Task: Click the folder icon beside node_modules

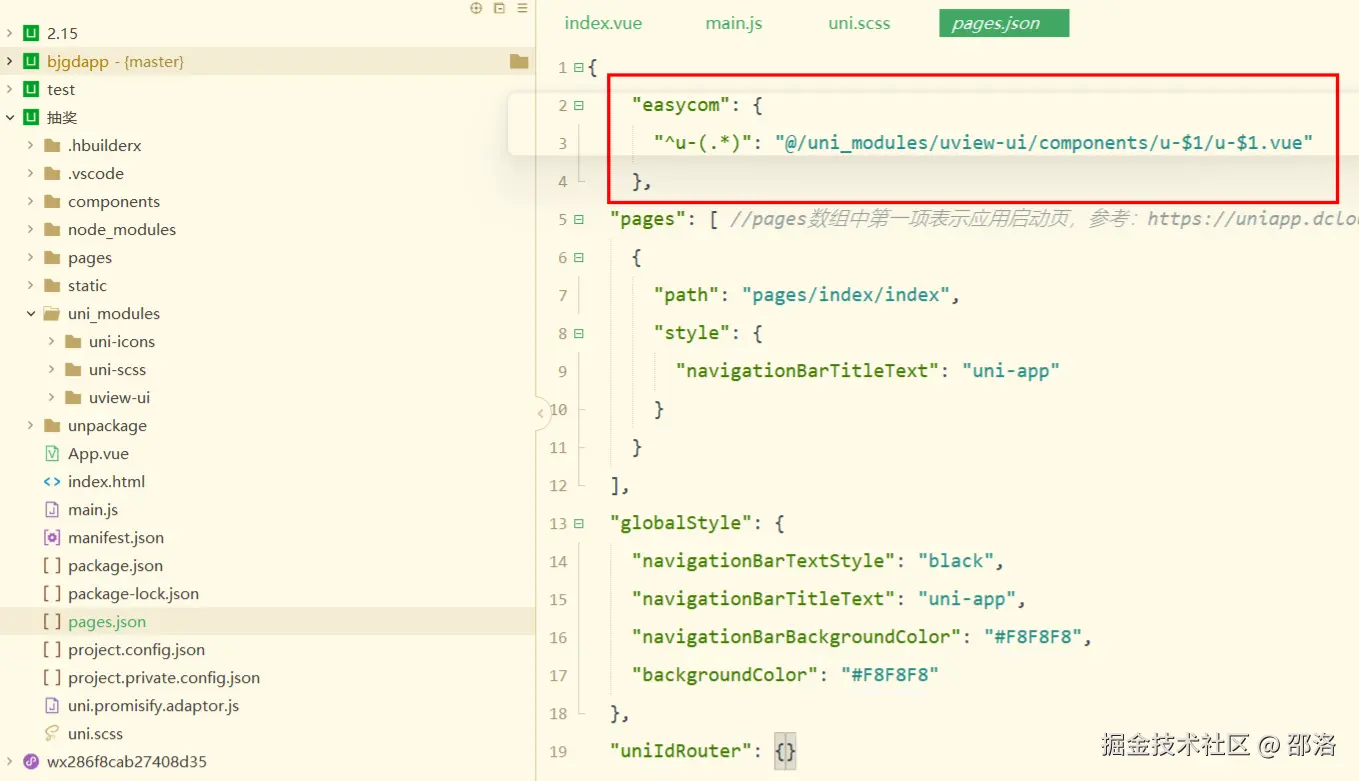Action: [52, 229]
